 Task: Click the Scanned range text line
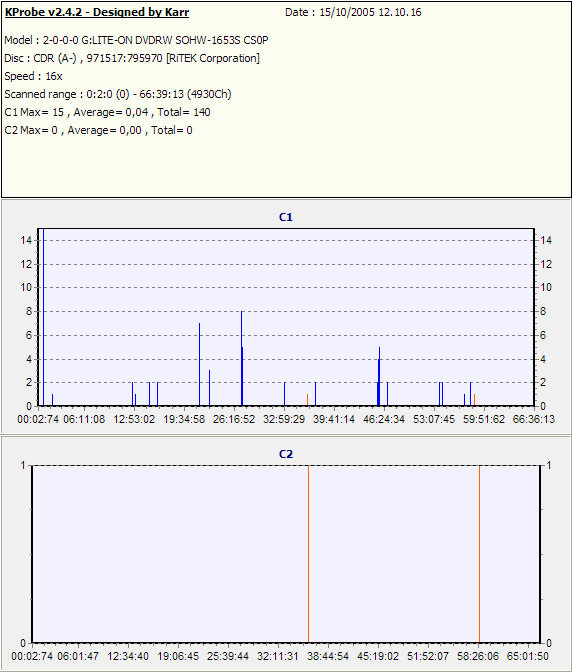point(118,94)
